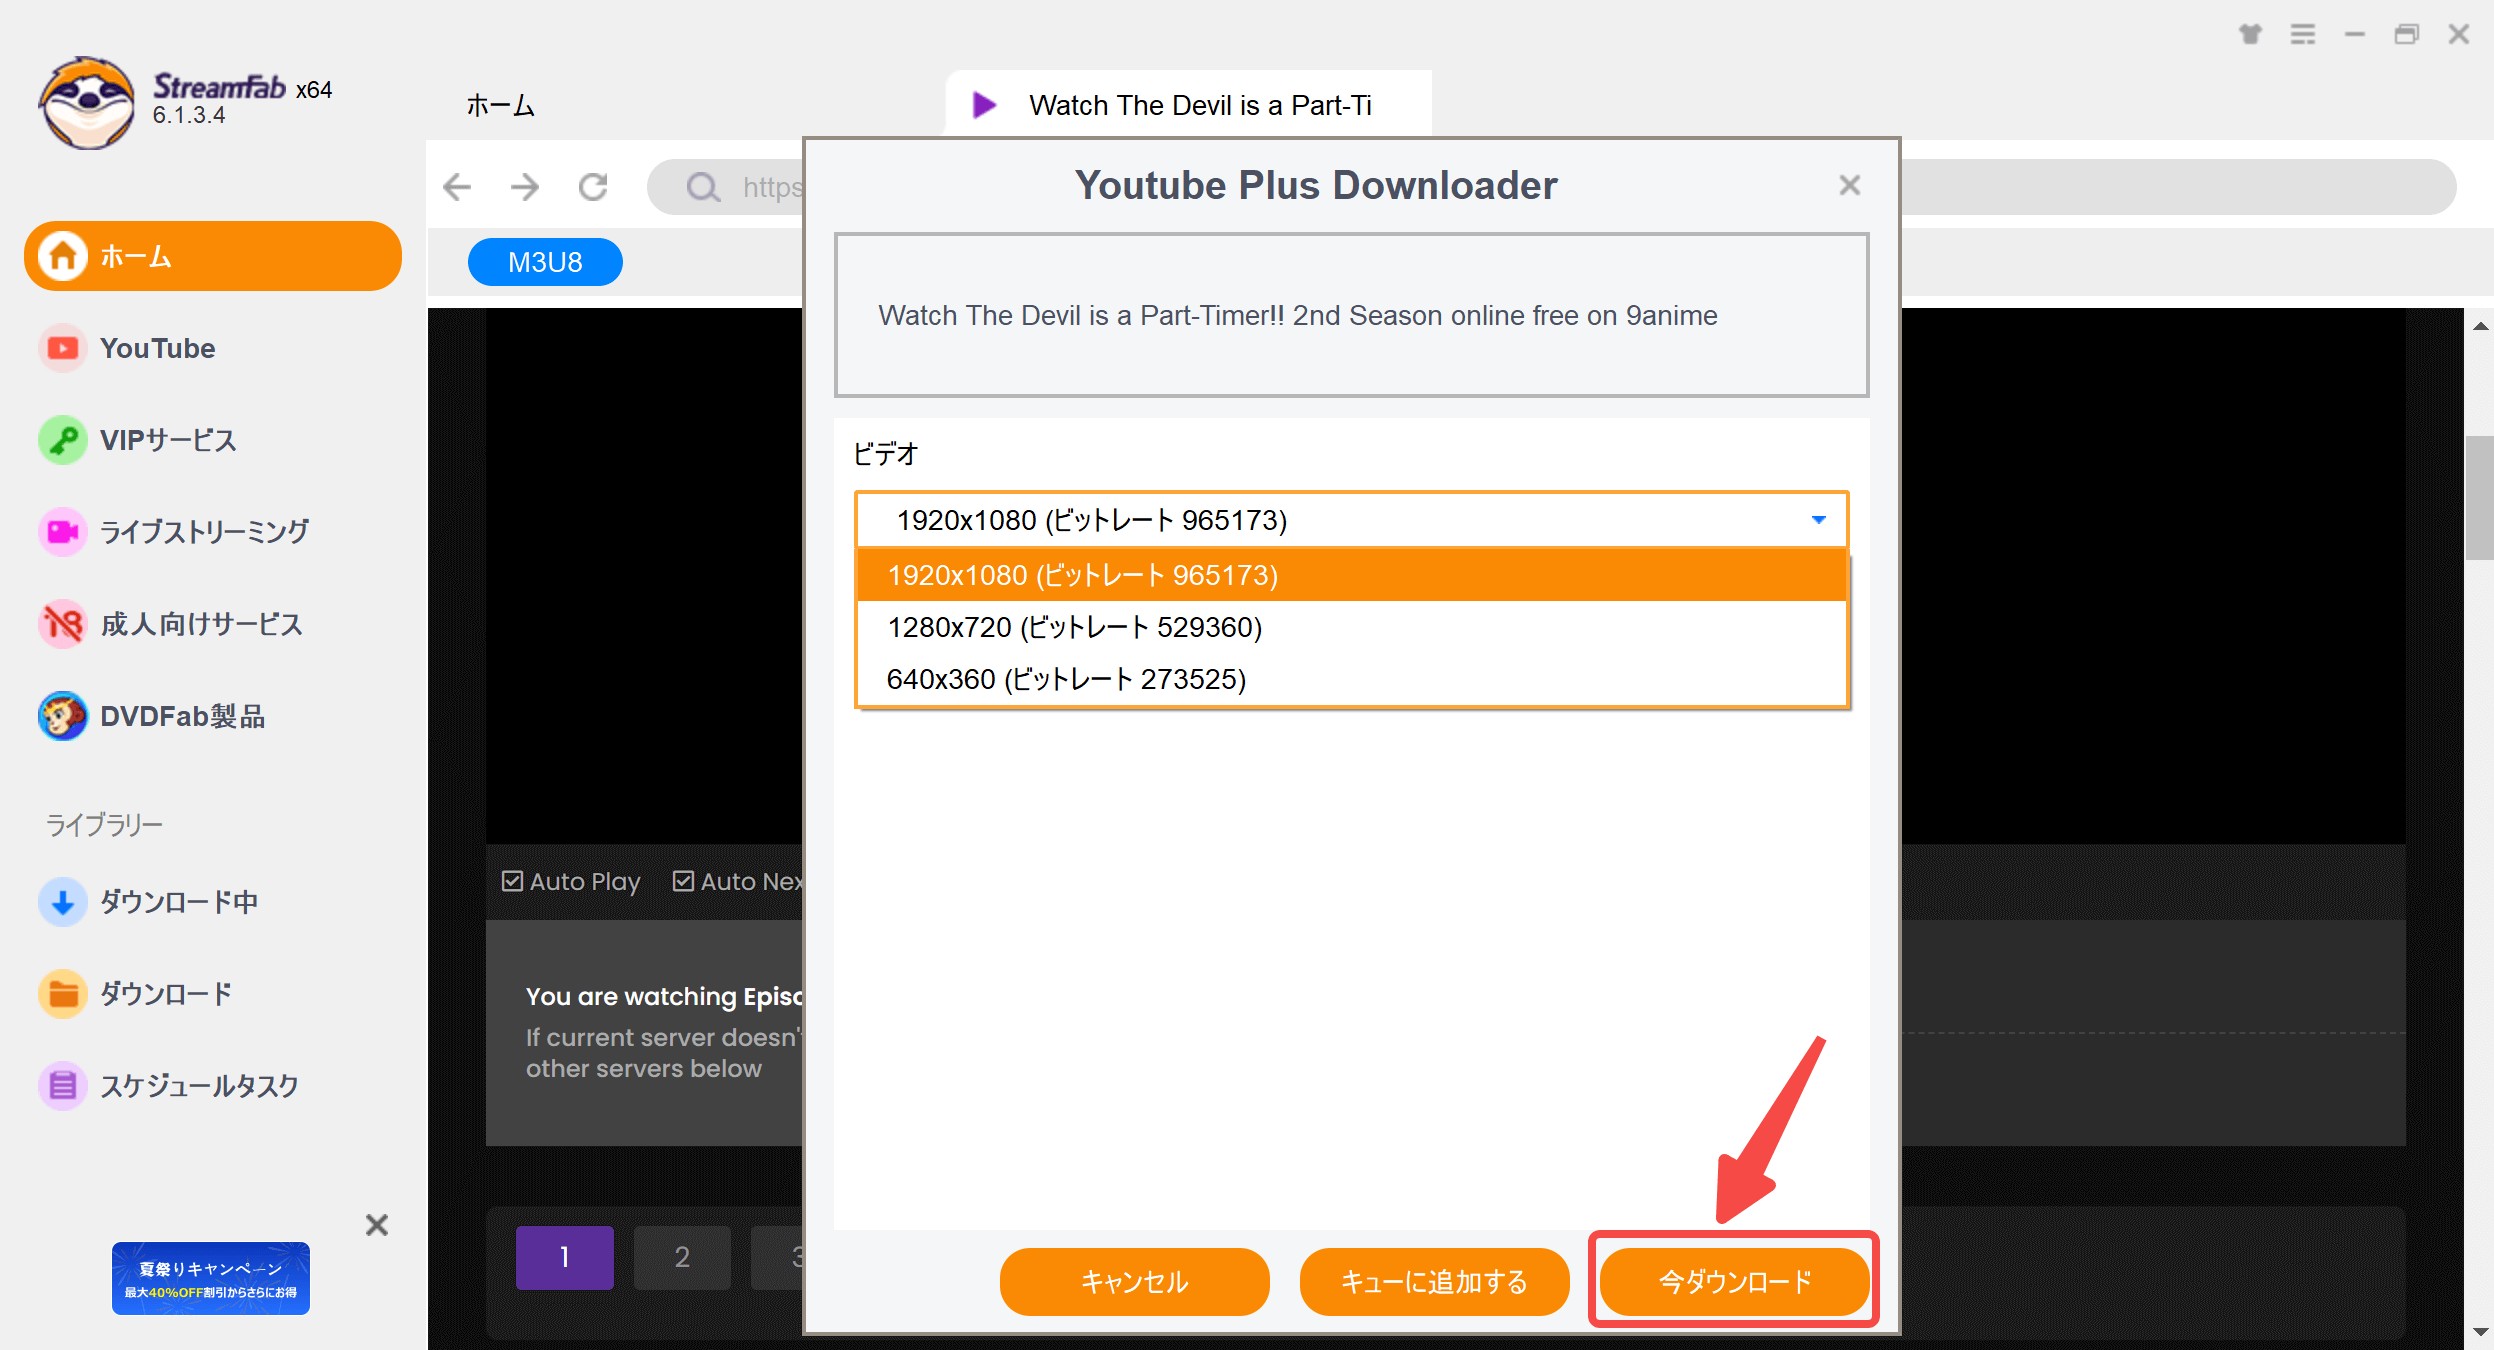Click the blue M3U8 button
The height and width of the screenshot is (1350, 2494).
click(545, 262)
